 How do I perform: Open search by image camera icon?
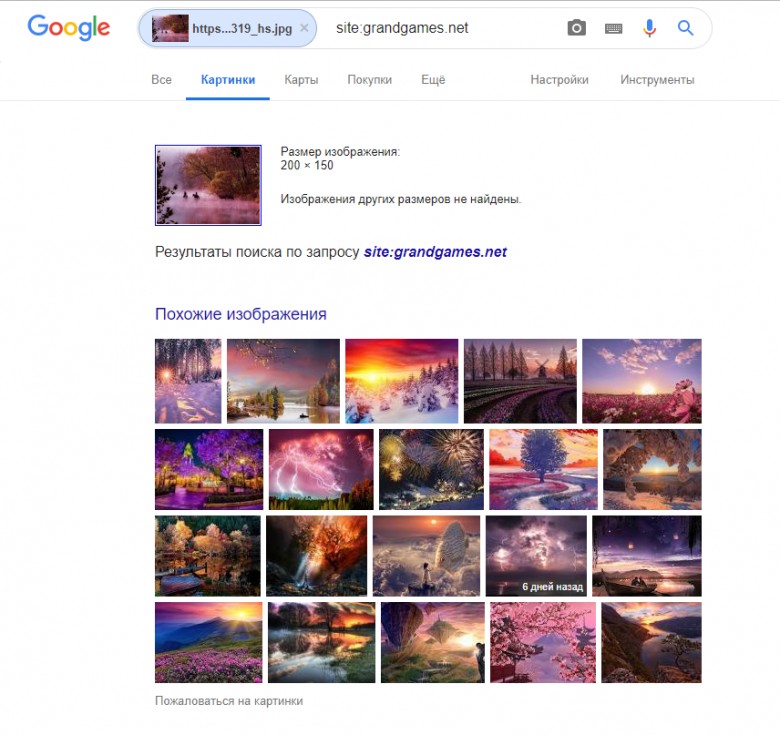pos(576,28)
